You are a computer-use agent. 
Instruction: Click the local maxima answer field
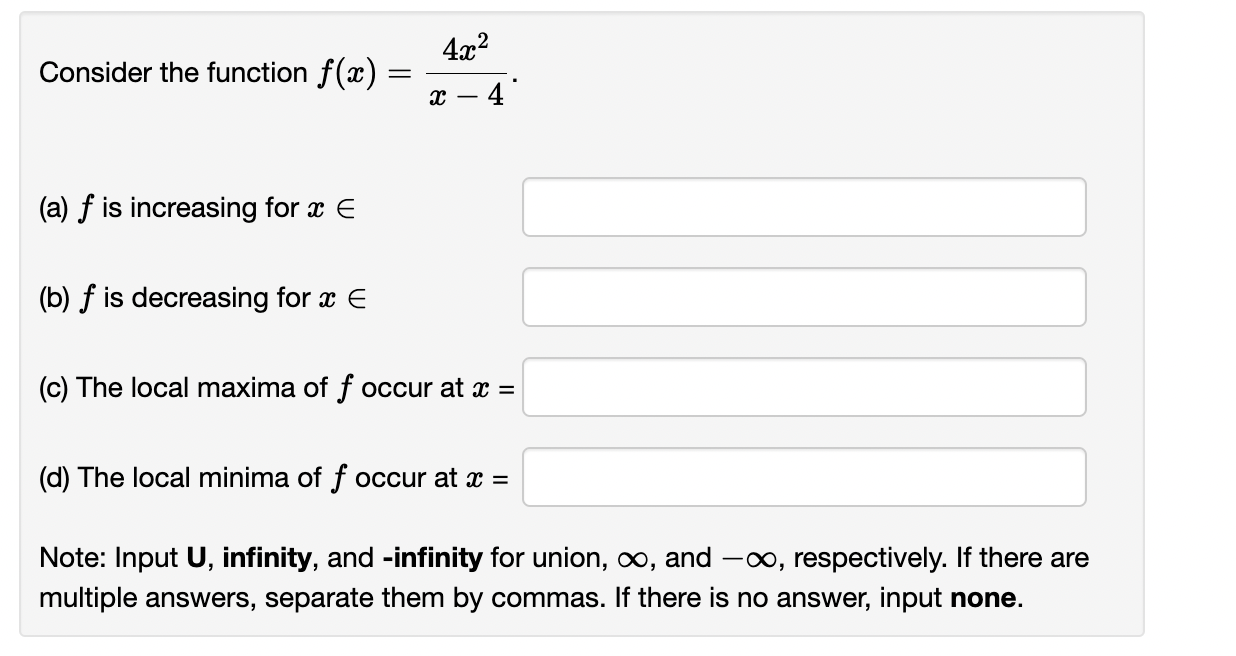tap(803, 387)
